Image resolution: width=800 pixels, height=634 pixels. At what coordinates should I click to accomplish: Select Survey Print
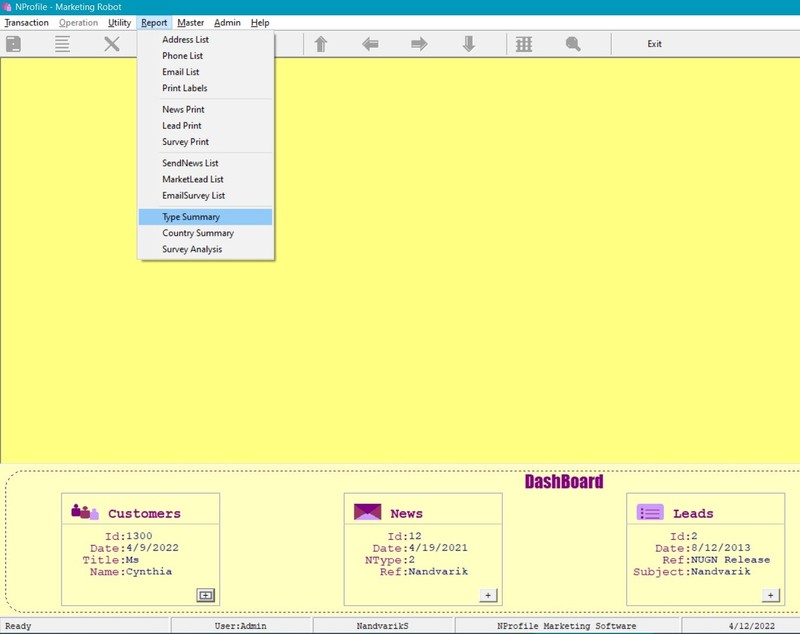pos(206,142)
